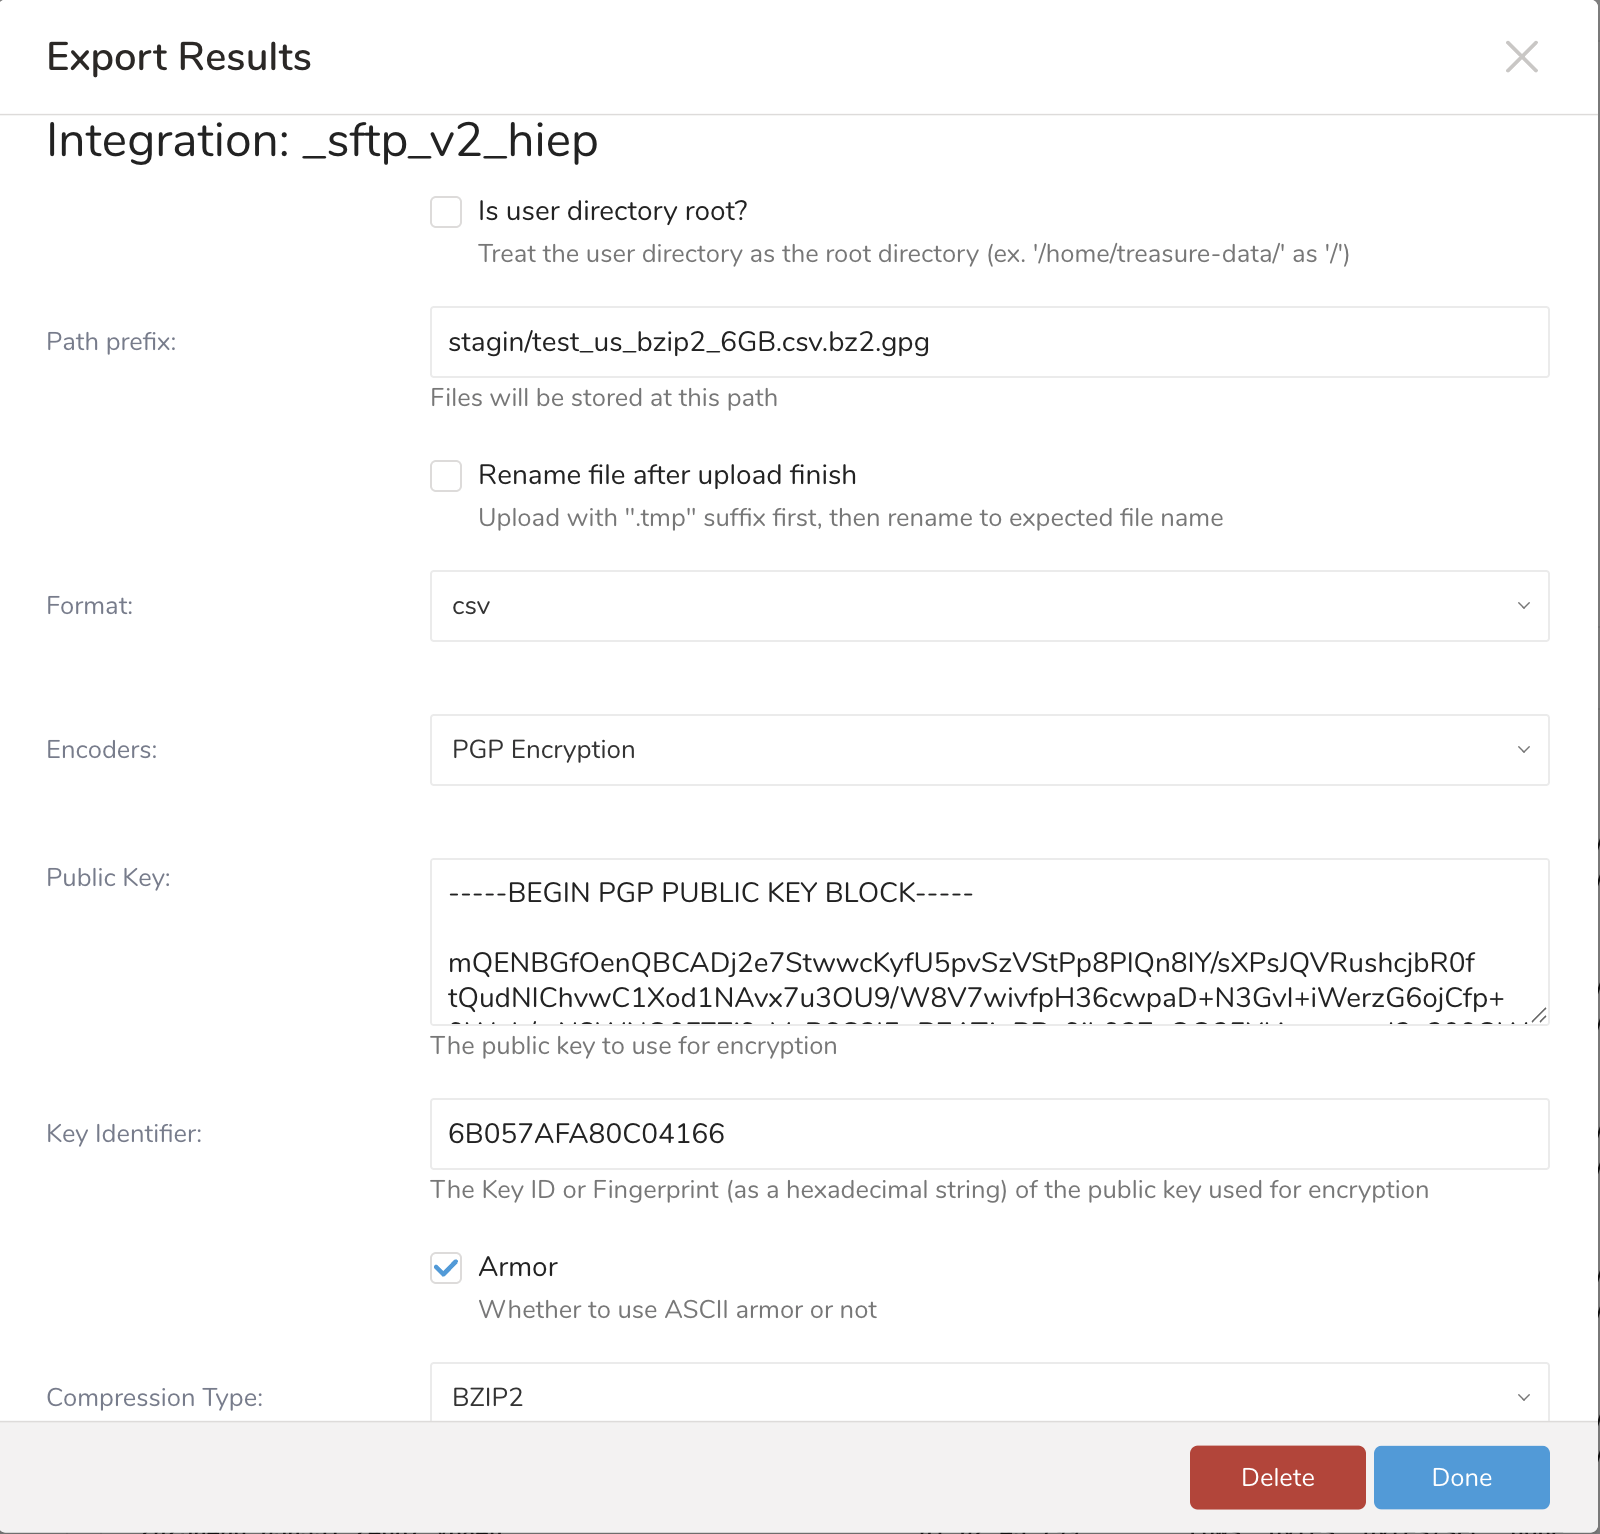Uncheck the Armor checkbox
The image size is (1600, 1534).
[x=446, y=1268]
